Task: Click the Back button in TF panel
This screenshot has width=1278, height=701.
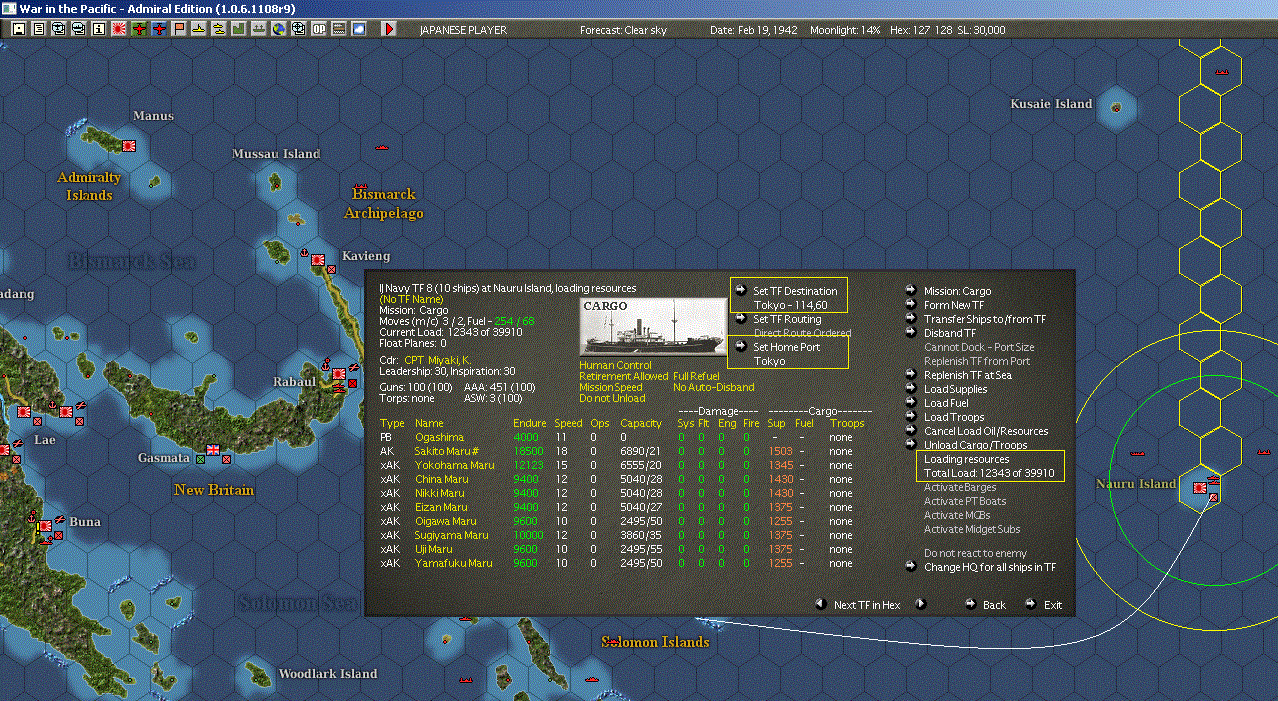Action: (993, 605)
